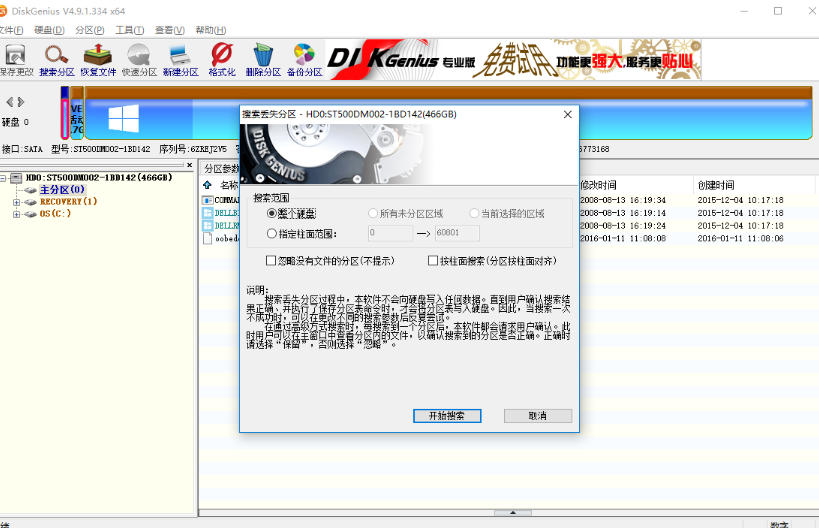
Task: Click the Cancel (取消) button in dialog
Action: (x=538, y=416)
